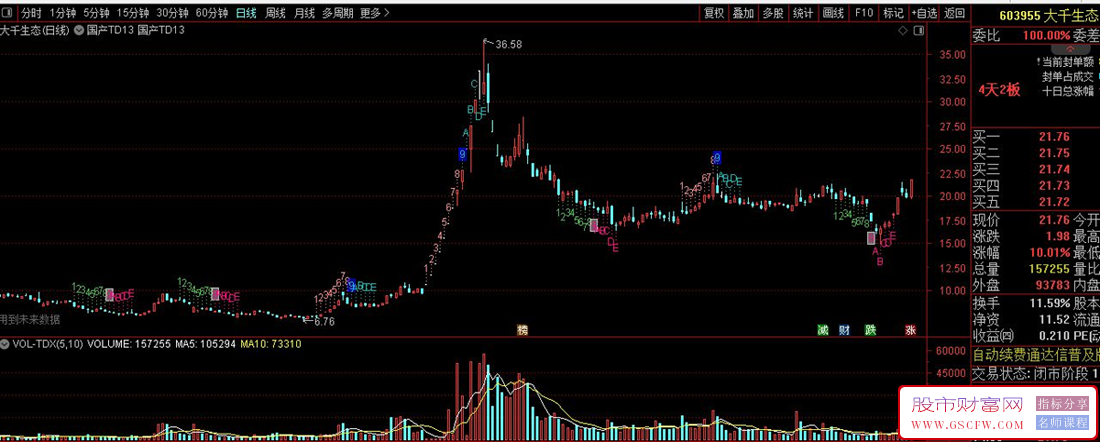The image size is (1100, 442).
Task: Click the 买二 price 21.75
Action: pyautogui.click(x=1054, y=153)
